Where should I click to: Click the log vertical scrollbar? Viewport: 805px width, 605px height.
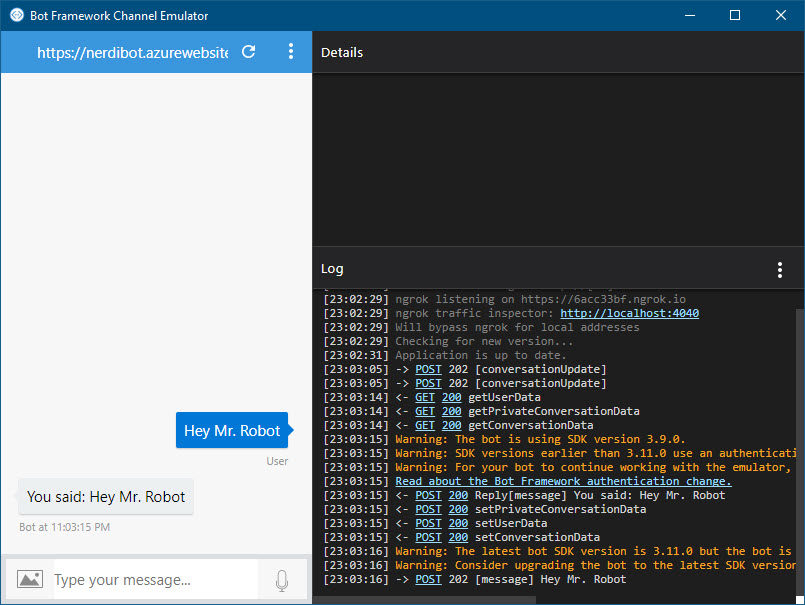point(800,452)
